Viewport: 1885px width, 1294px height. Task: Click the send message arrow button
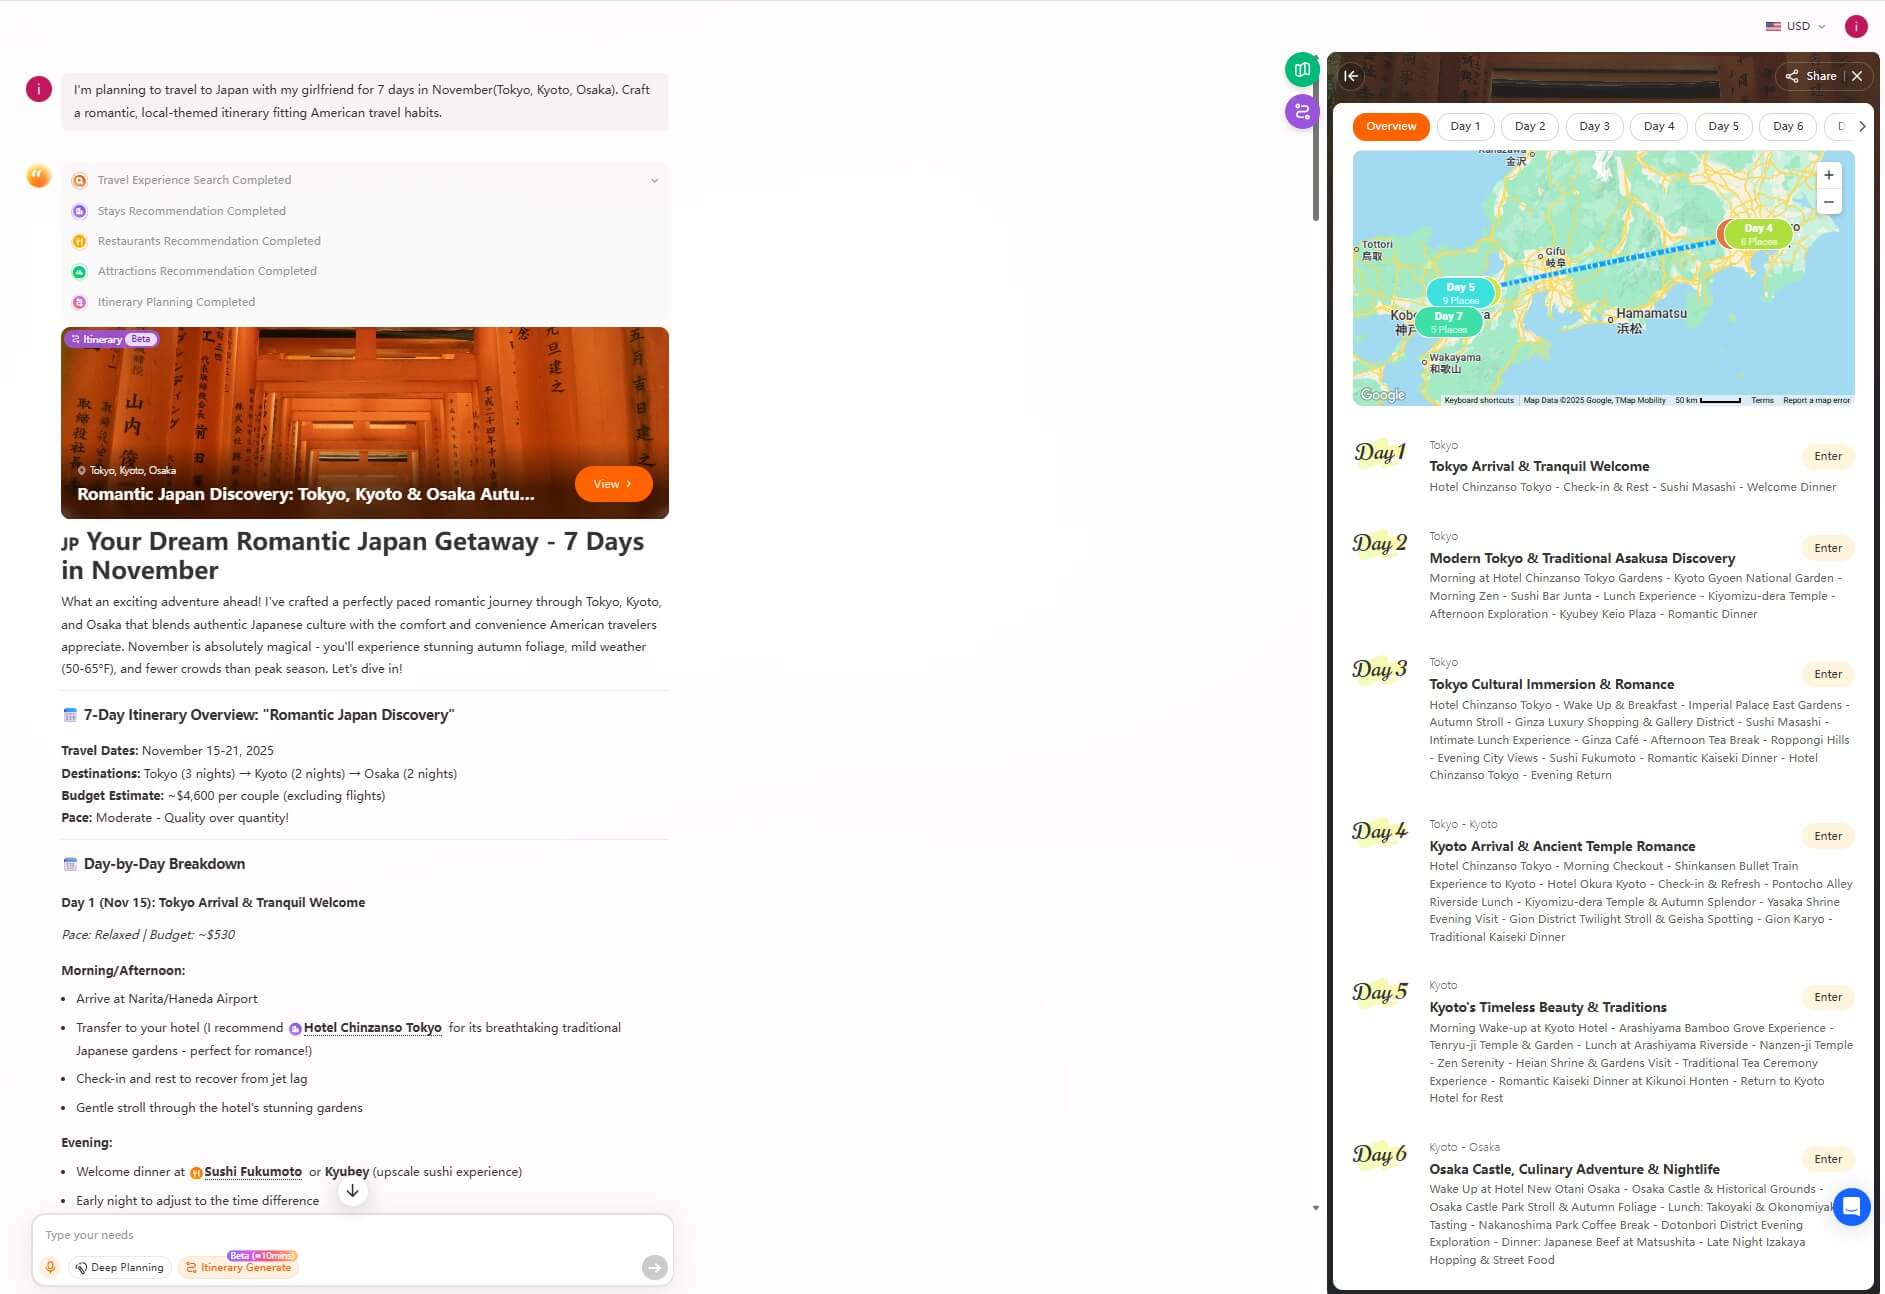point(654,1267)
